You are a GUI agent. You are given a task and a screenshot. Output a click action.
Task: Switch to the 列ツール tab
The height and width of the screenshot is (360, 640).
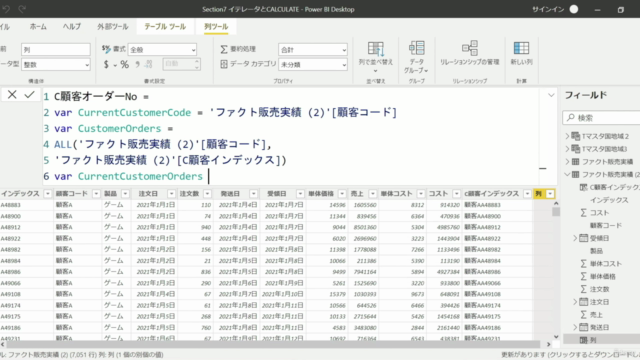[216, 27]
